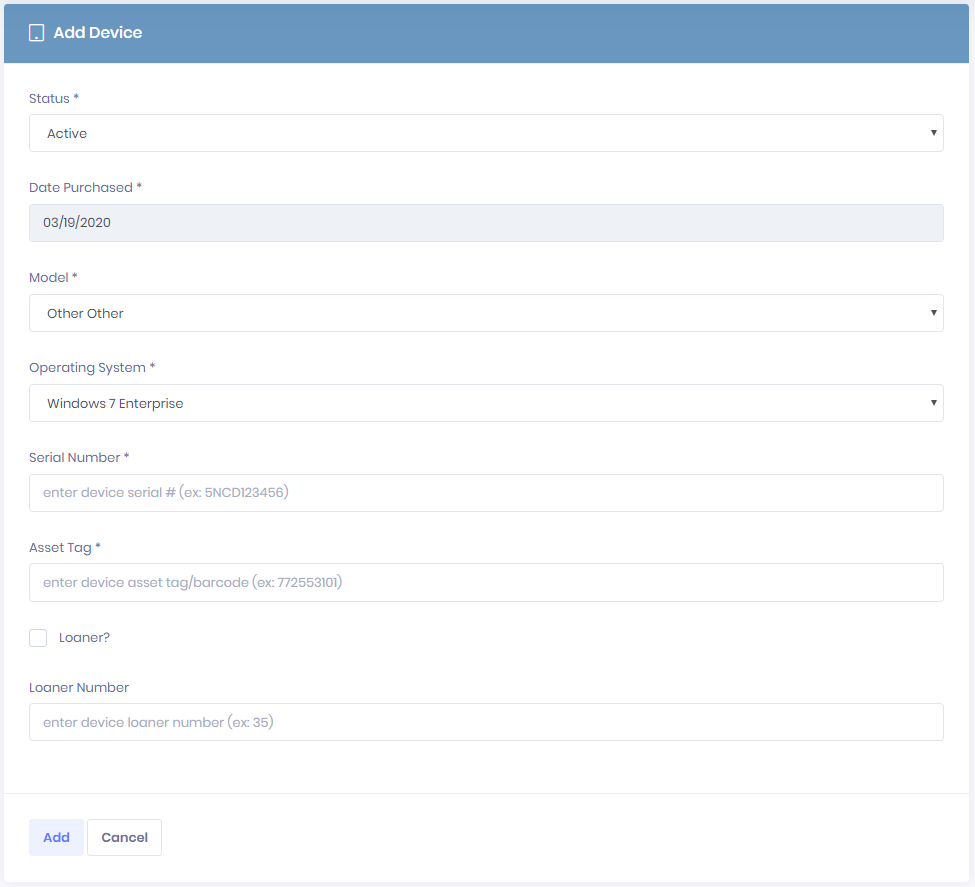Click the Model * label
The height and width of the screenshot is (887, 975).
53,277
